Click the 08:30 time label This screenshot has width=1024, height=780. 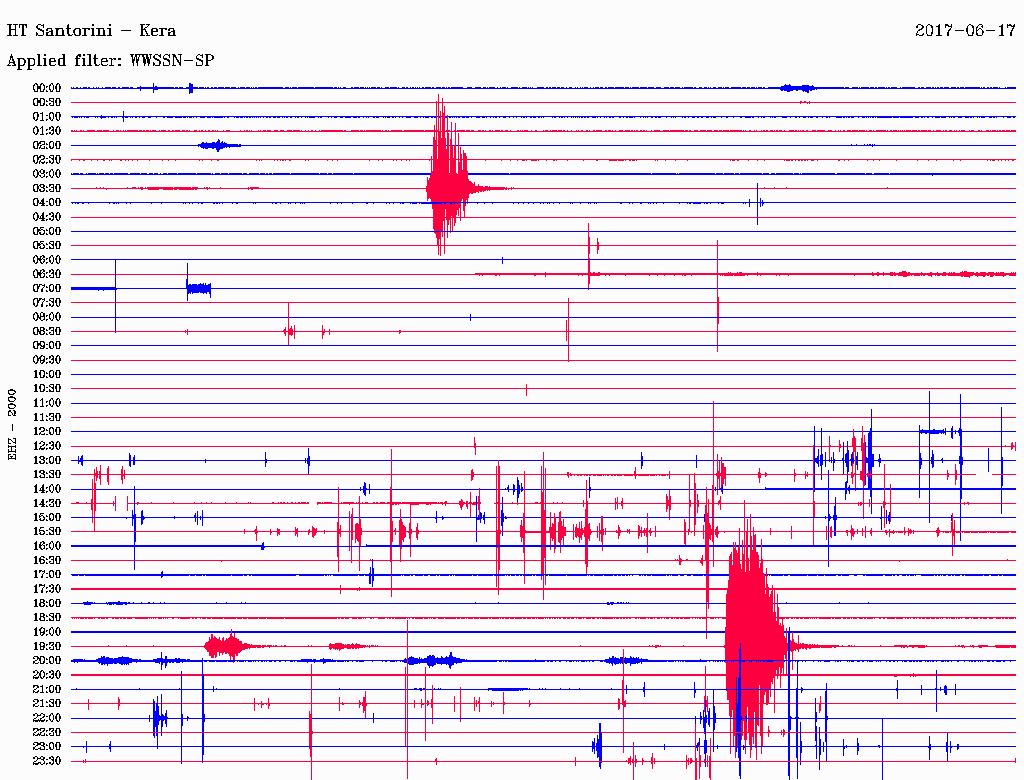(x=47, y=332)
